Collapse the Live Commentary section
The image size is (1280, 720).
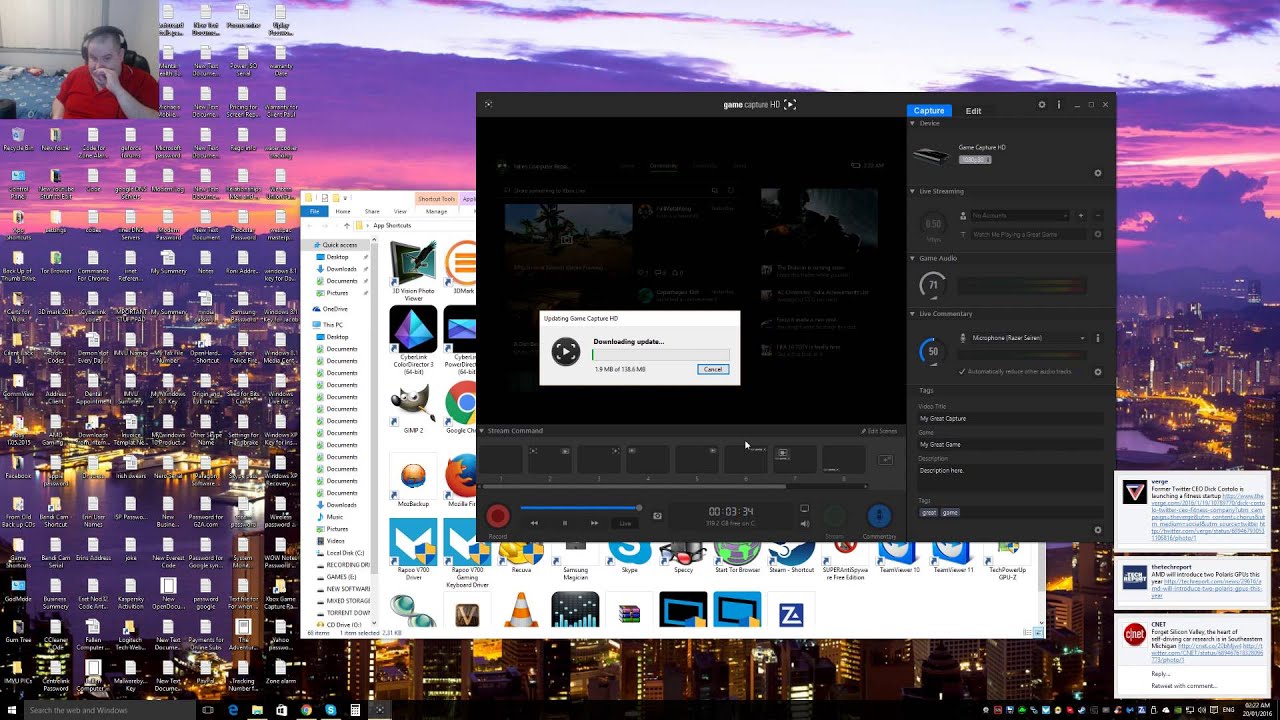[x=912, y=314]
